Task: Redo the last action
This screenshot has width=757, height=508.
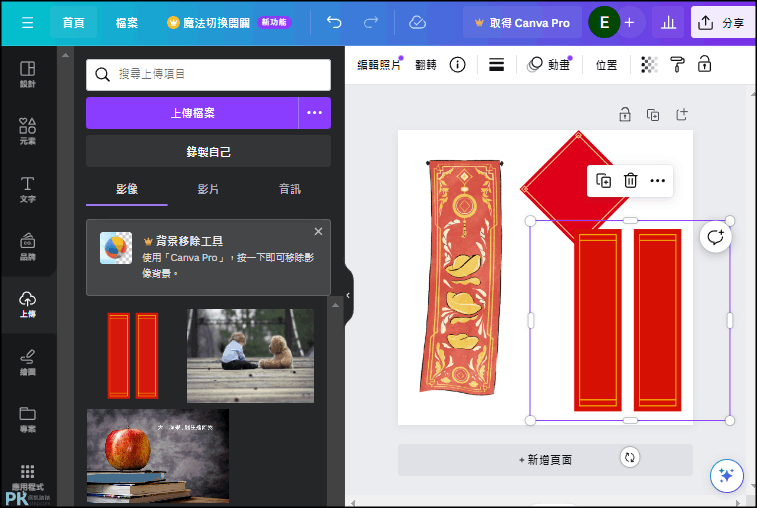Action: click(x=370, y=22)
